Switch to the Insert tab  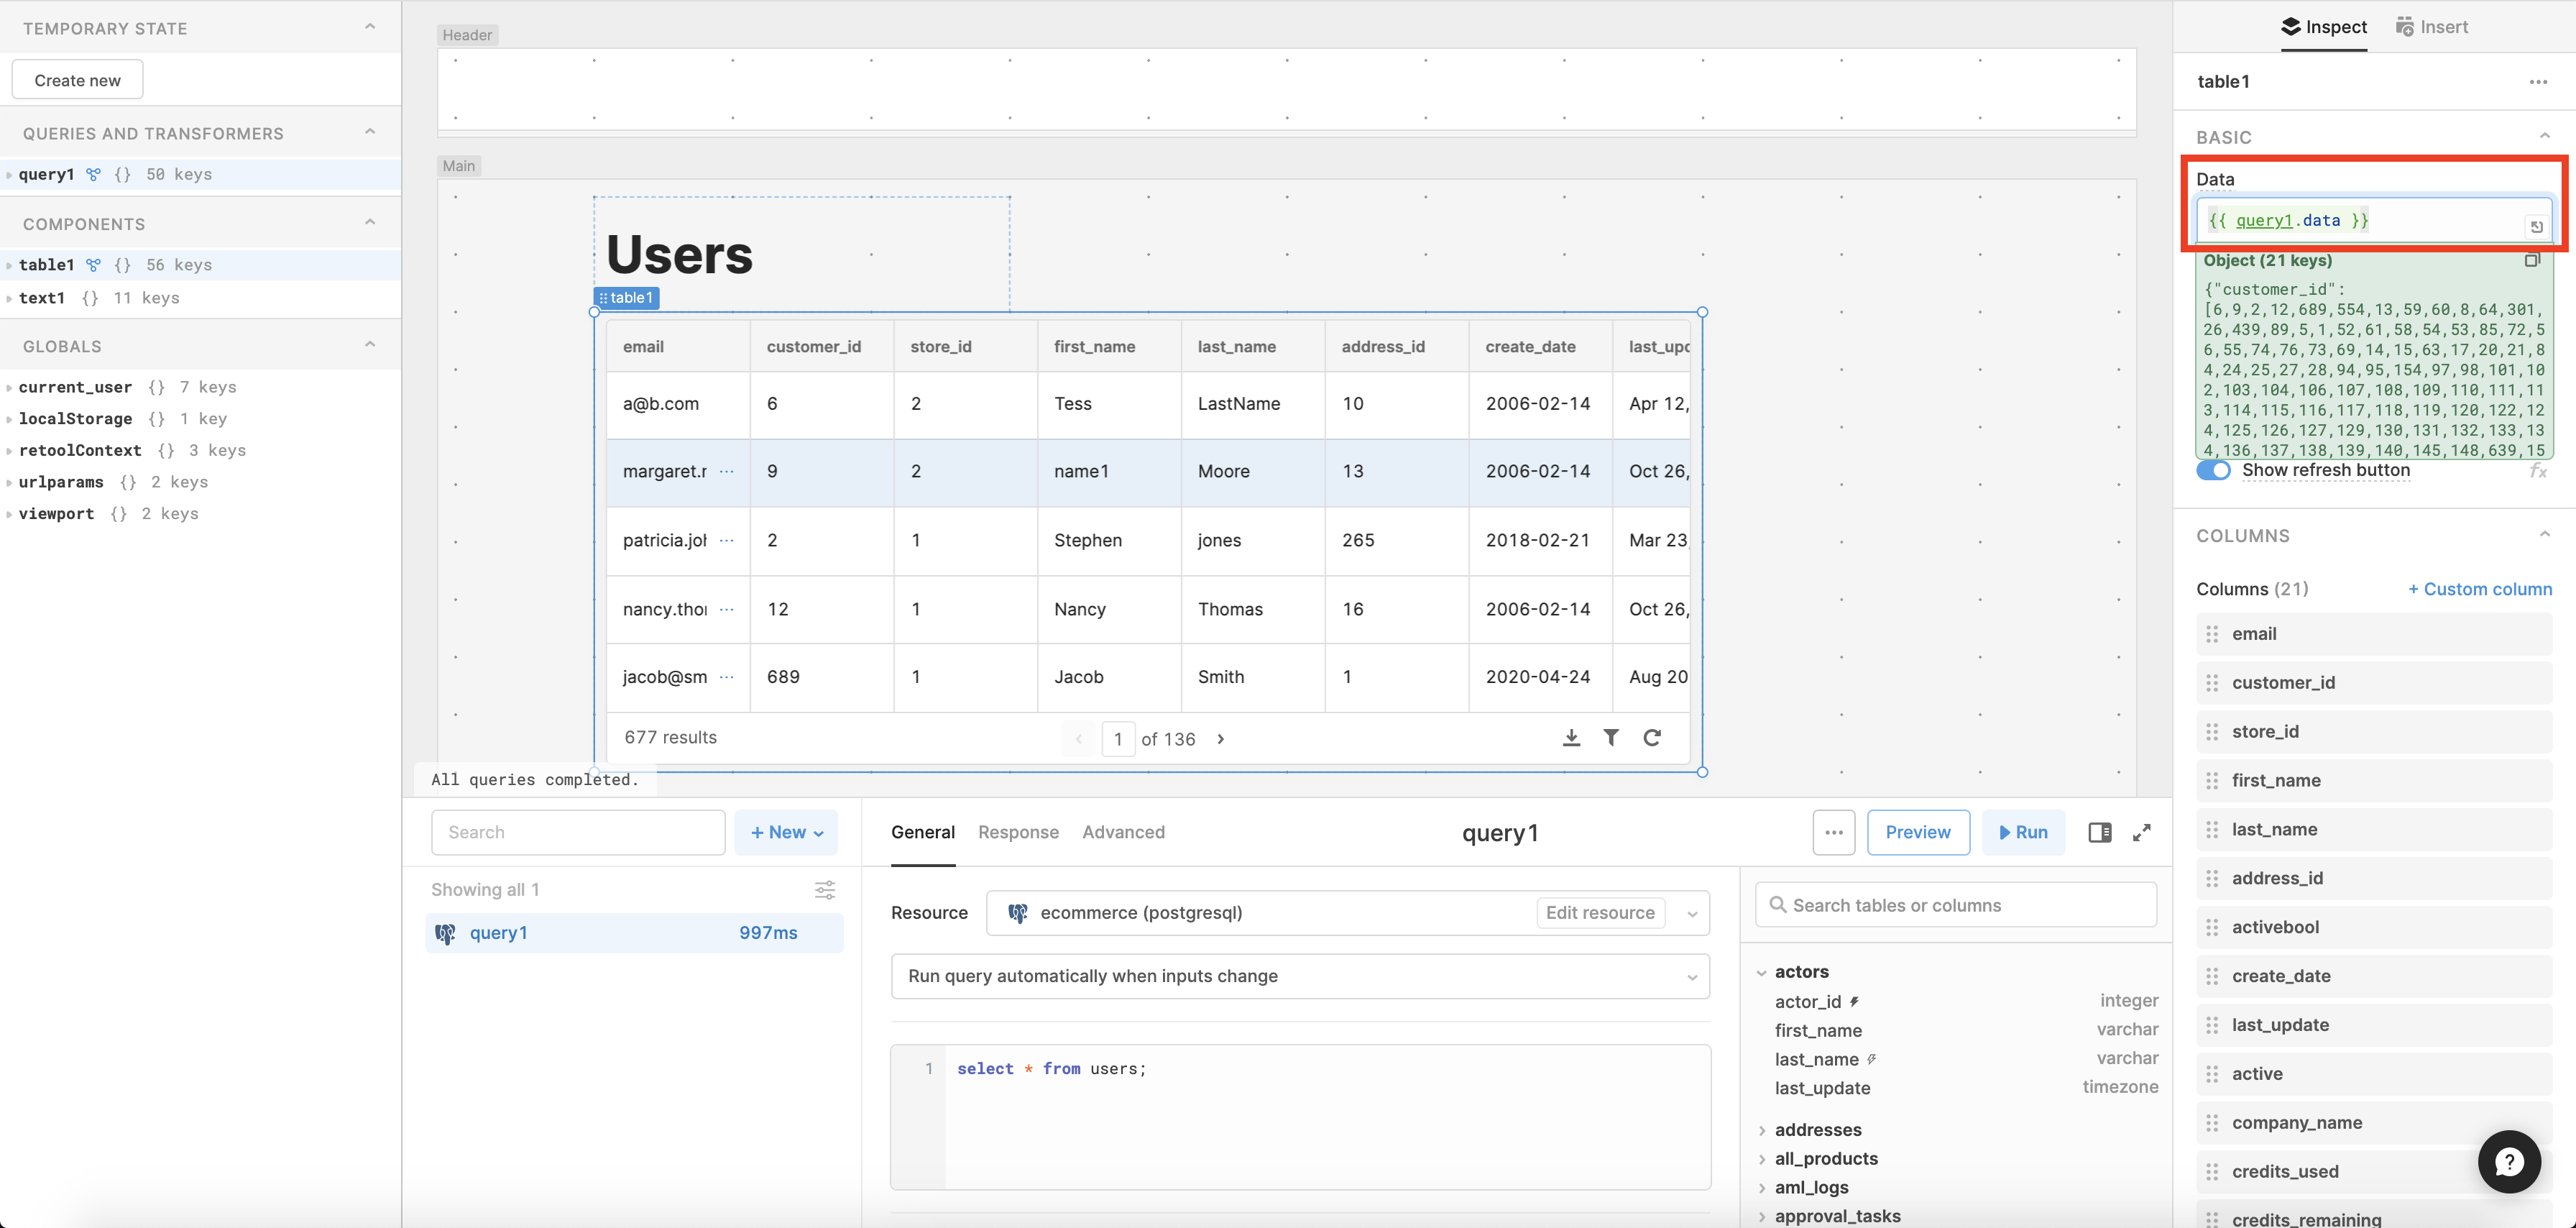click(2432, 27)
